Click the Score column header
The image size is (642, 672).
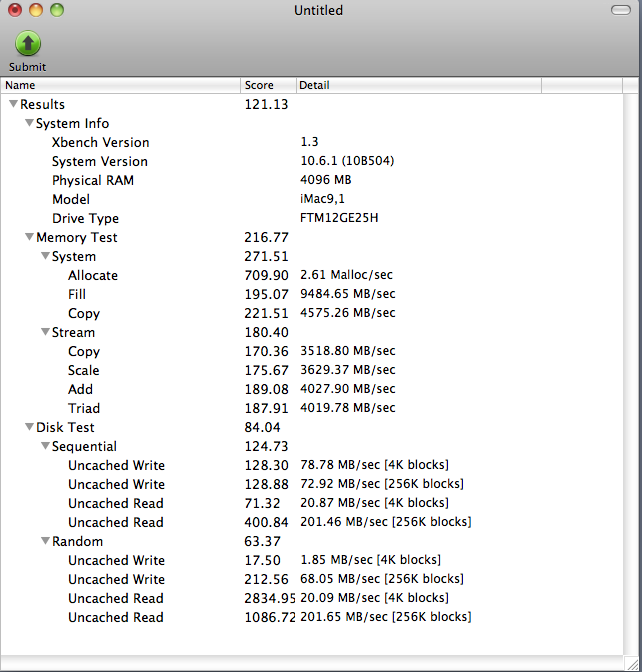(x=268, y=85)
